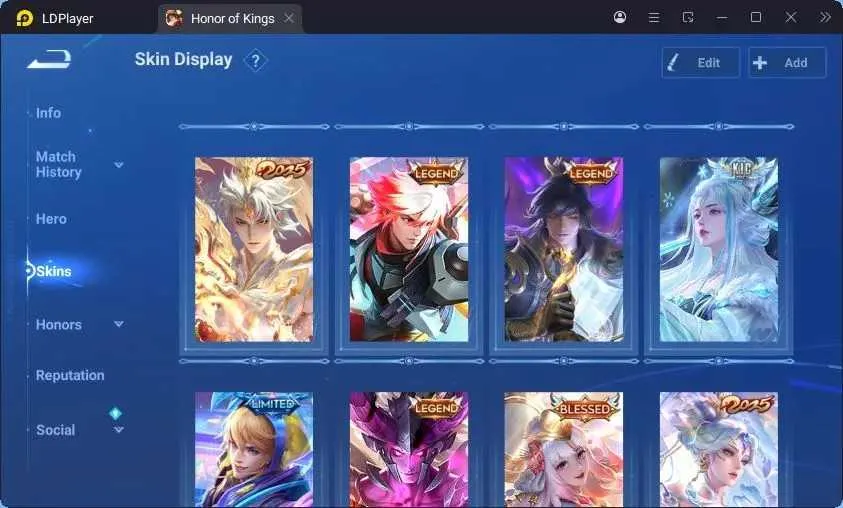Open Match History in sidebar
Image resolution: width=843 pixels, height=508 pixels.
(59, 164)
